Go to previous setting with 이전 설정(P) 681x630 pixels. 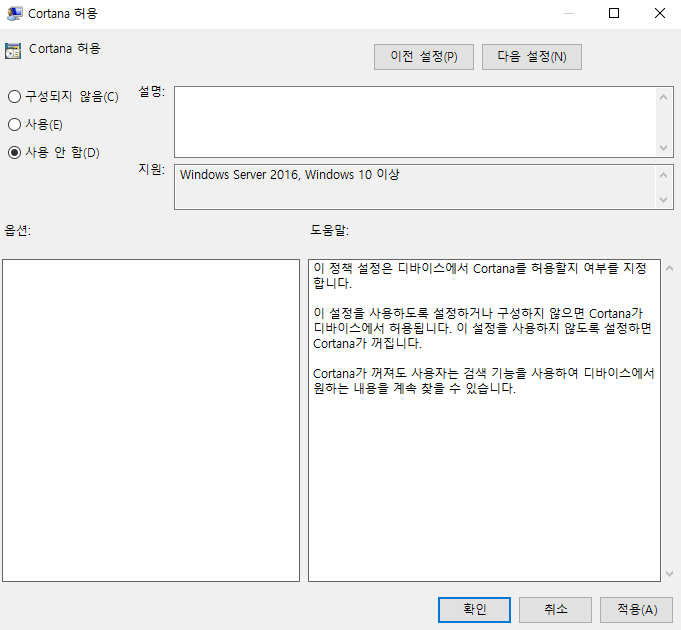pyautogui.click(x=423, y=56)
